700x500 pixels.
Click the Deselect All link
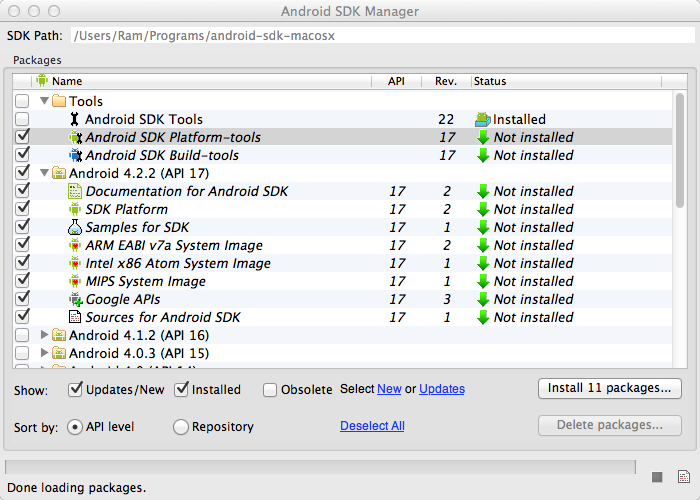coord(372,426)
